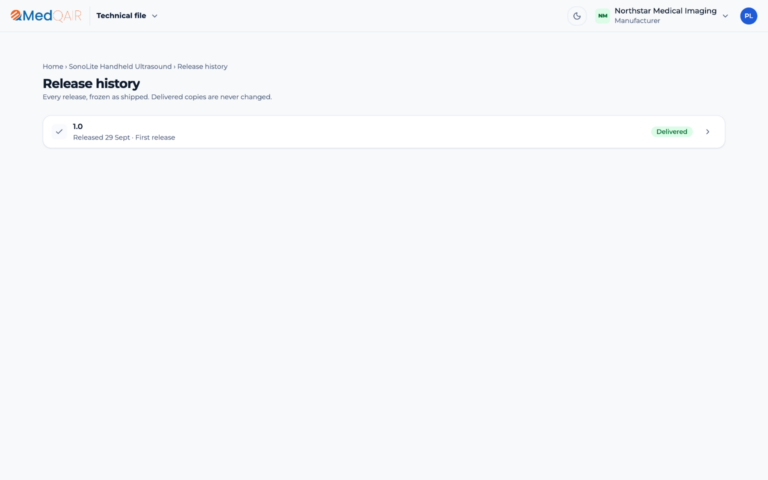Open the PL user avatar menu
768x480 pixels.
pyautogui.click(x=748, y=16)
